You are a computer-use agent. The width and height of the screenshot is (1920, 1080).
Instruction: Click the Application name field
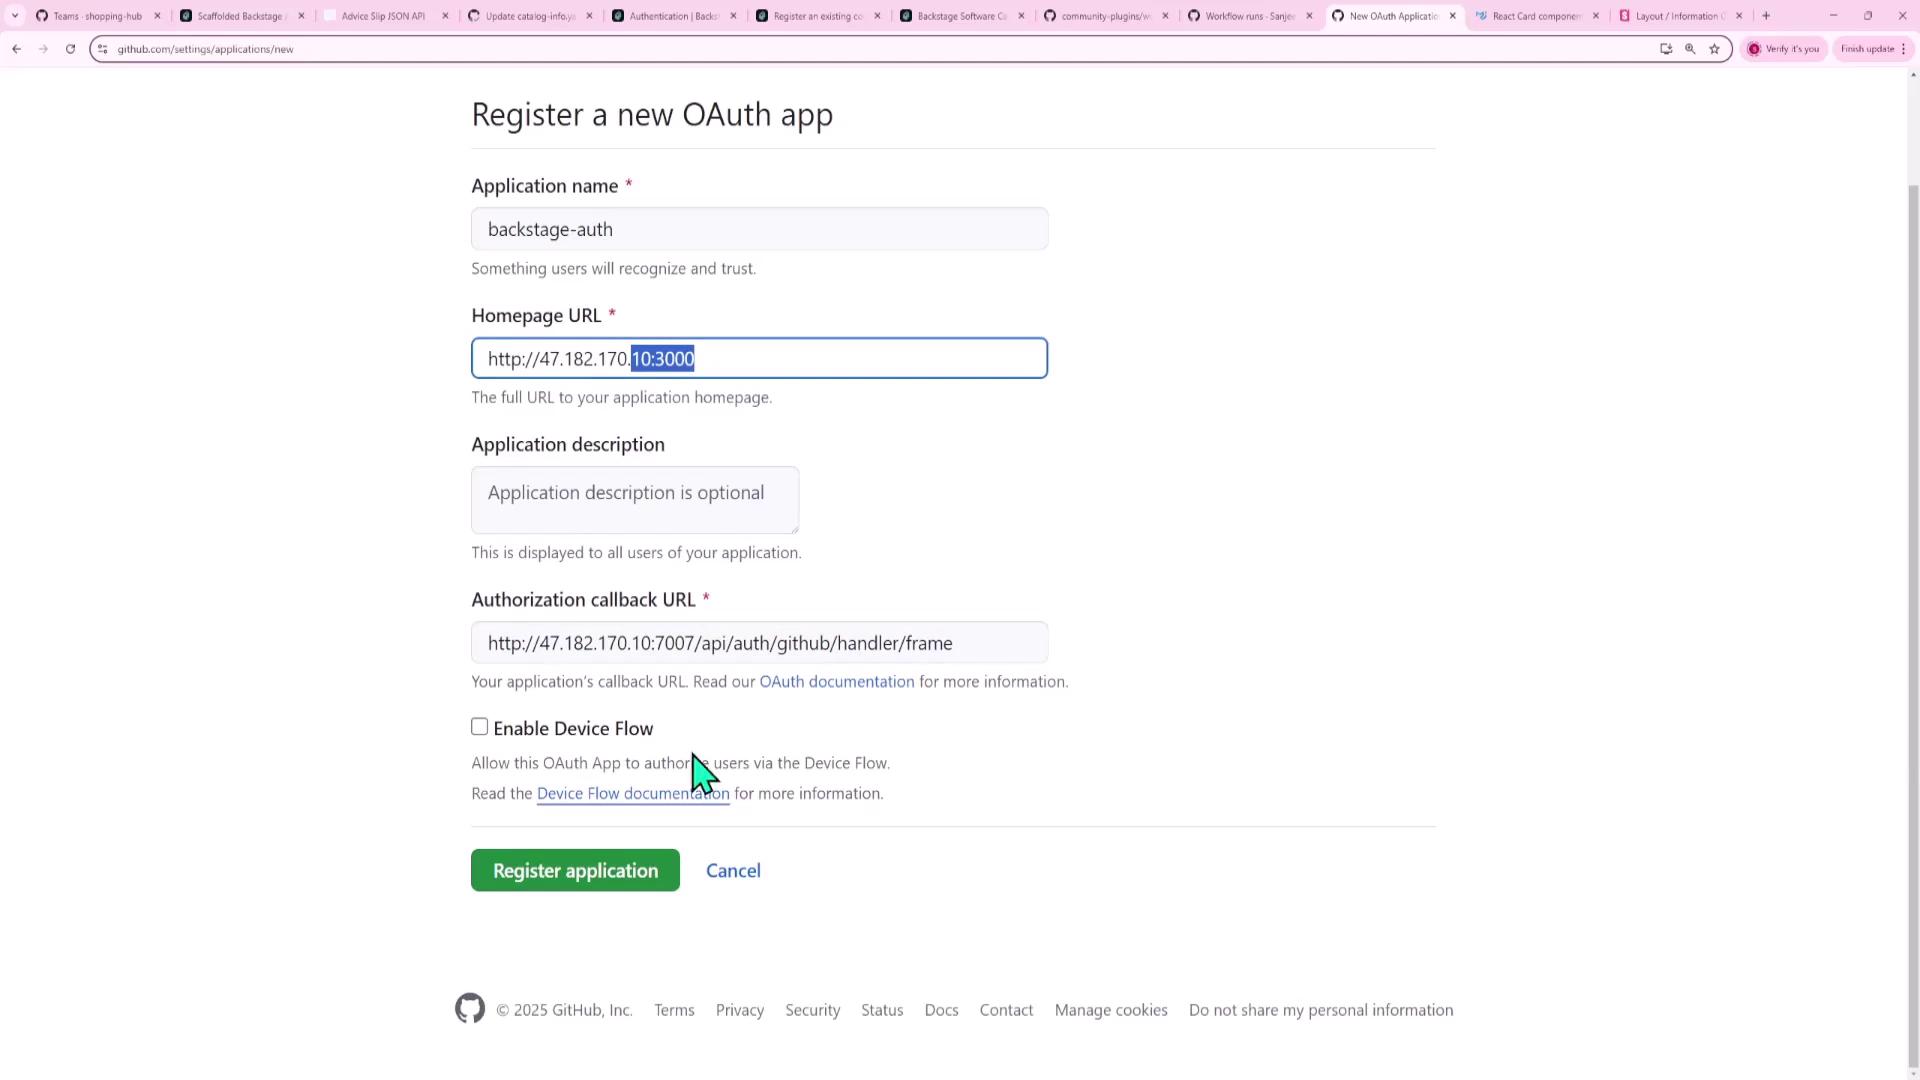tap(759, 229)
